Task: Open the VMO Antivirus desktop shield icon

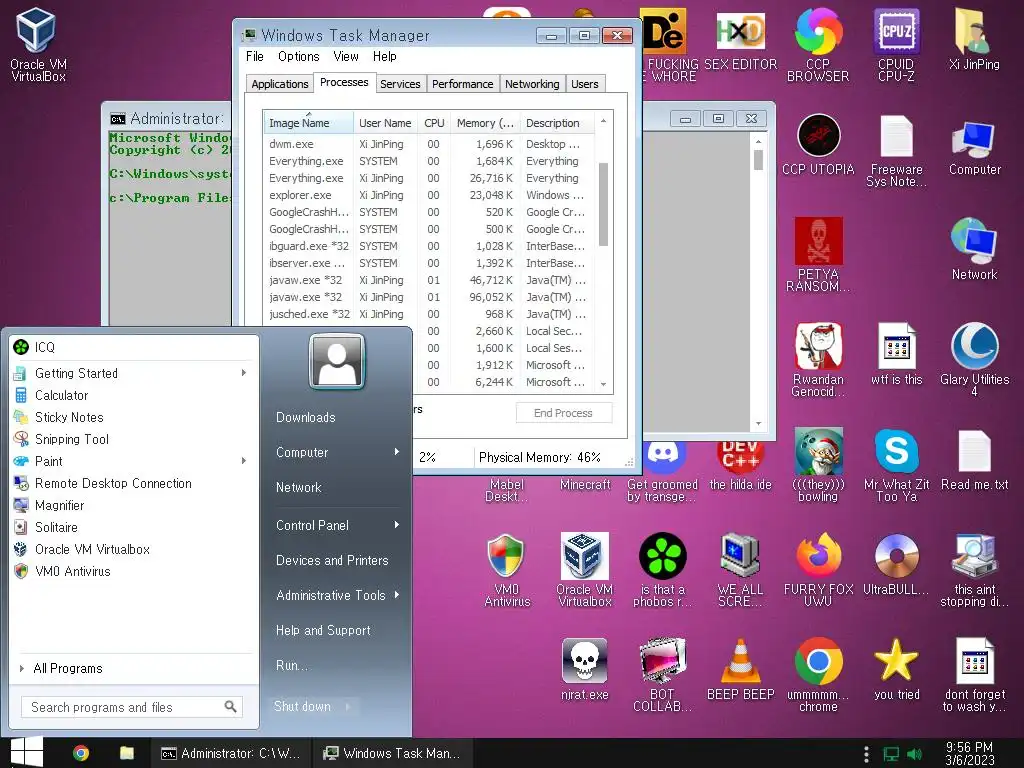Action: coord(507,570)
